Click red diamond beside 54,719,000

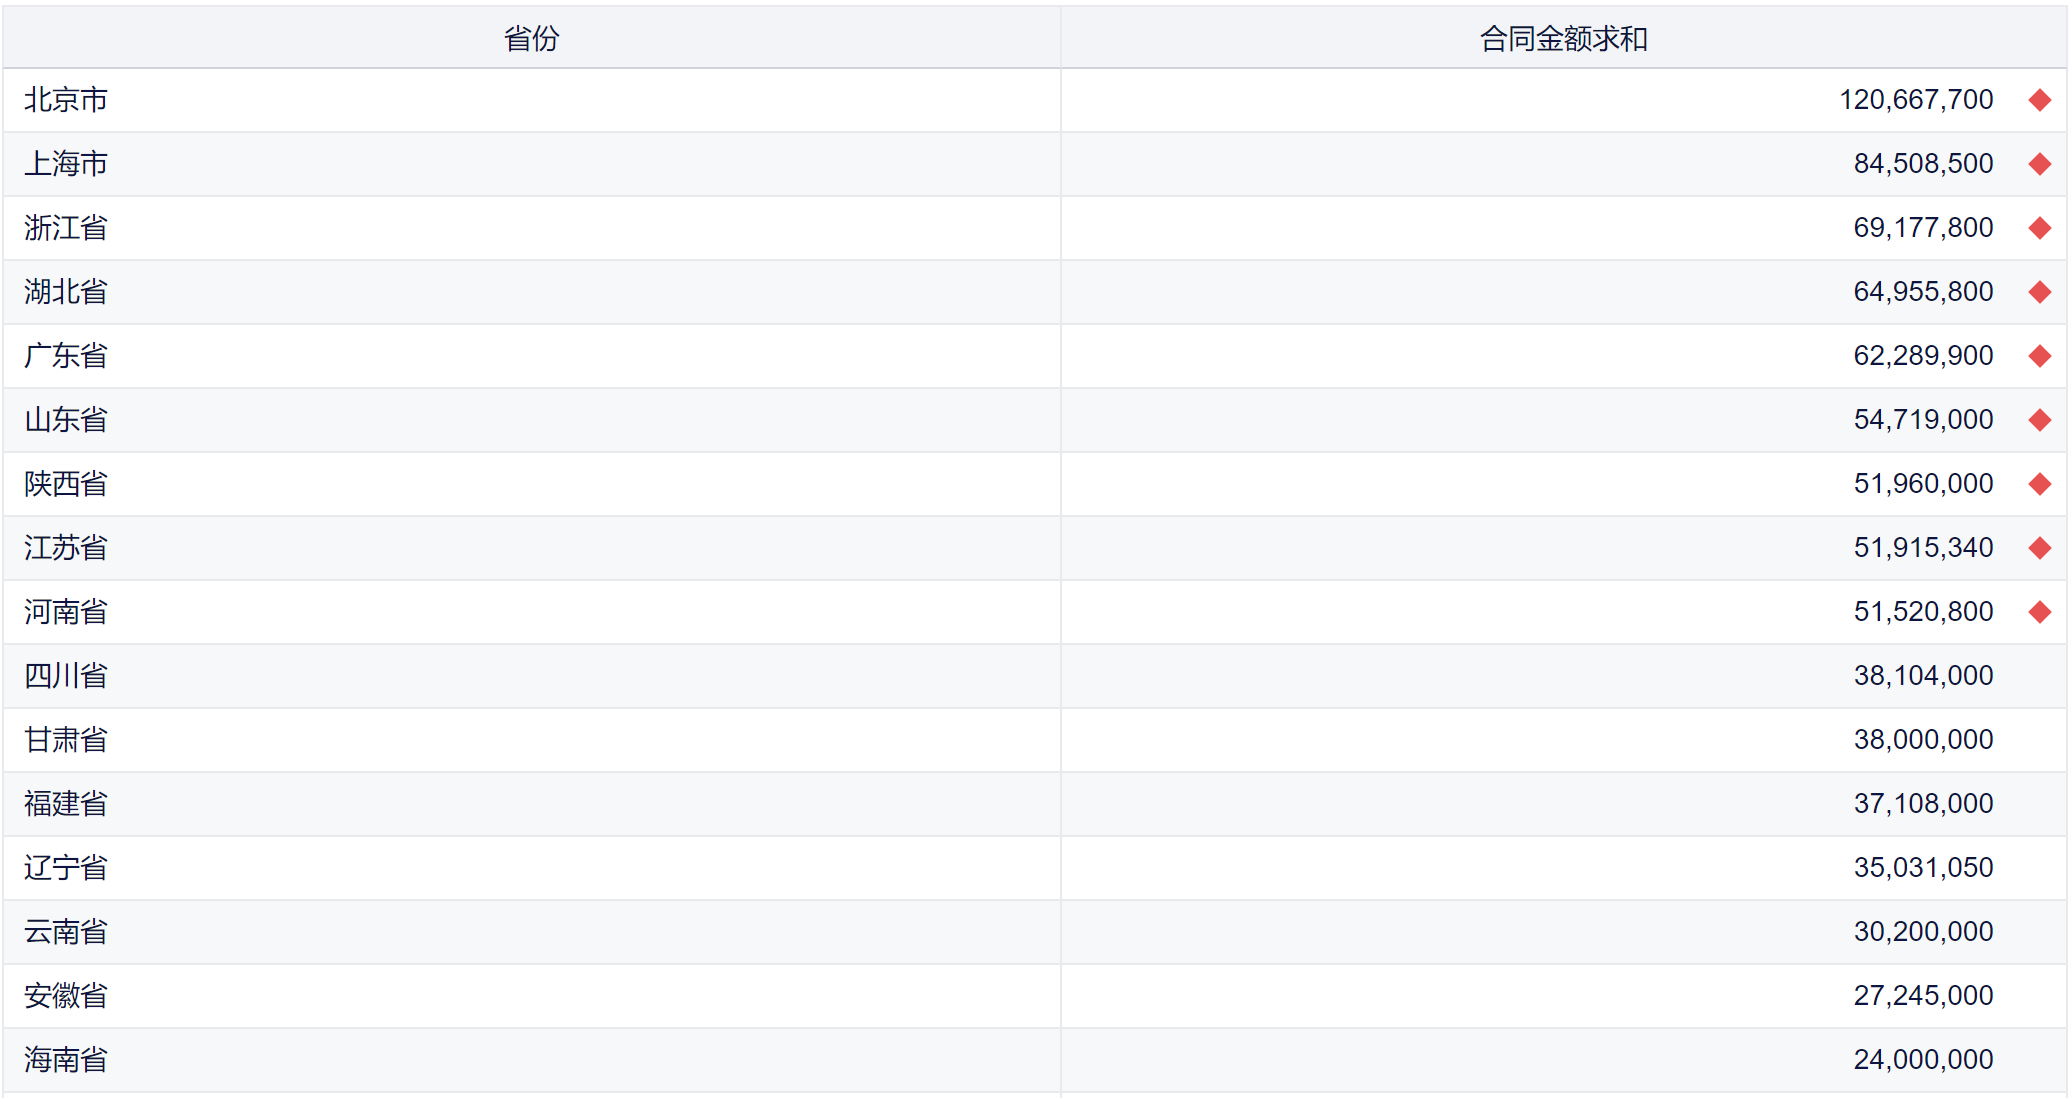pos(2039,420)
